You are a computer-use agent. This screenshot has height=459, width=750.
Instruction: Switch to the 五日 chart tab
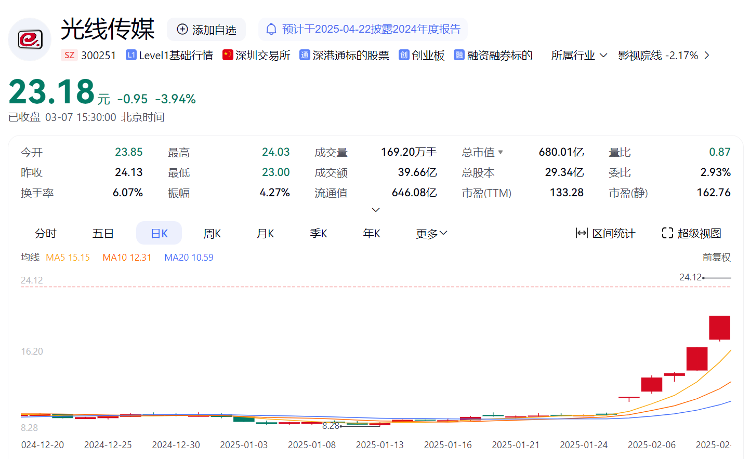pyautogui.click(x=103, y=233)
